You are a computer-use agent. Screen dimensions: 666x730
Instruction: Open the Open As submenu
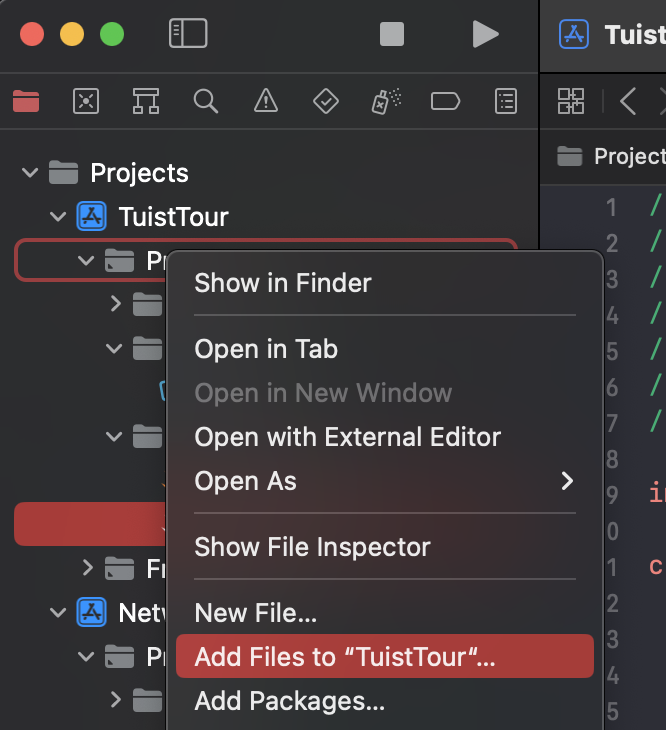(x=385, y=481)
